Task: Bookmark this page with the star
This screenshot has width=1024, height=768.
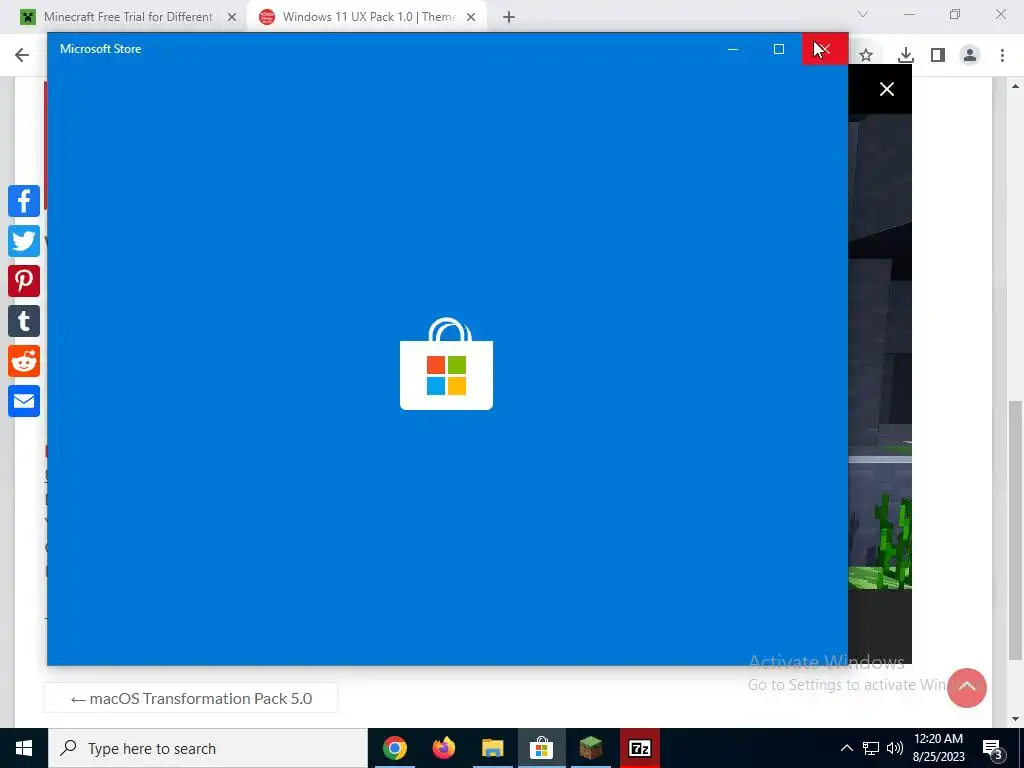Action: 866,56
